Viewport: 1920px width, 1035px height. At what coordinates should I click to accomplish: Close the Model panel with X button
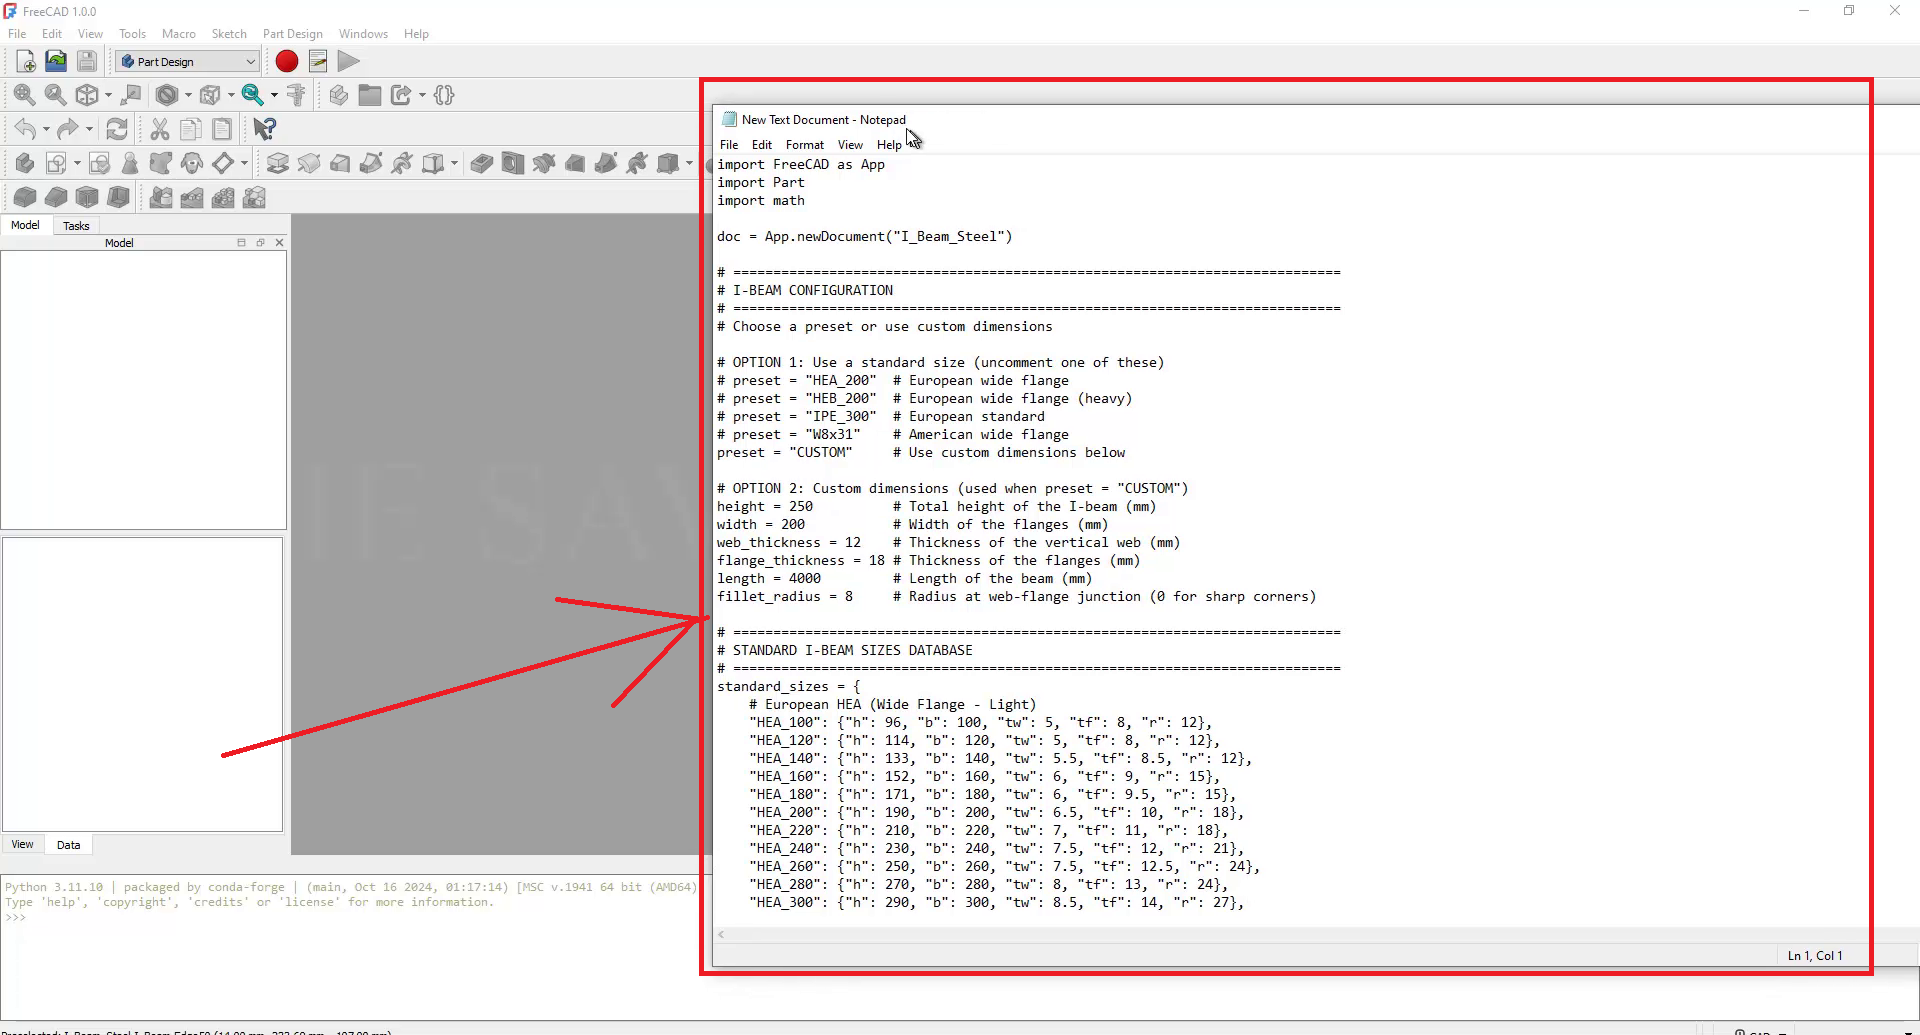click(x=279, y=243)
